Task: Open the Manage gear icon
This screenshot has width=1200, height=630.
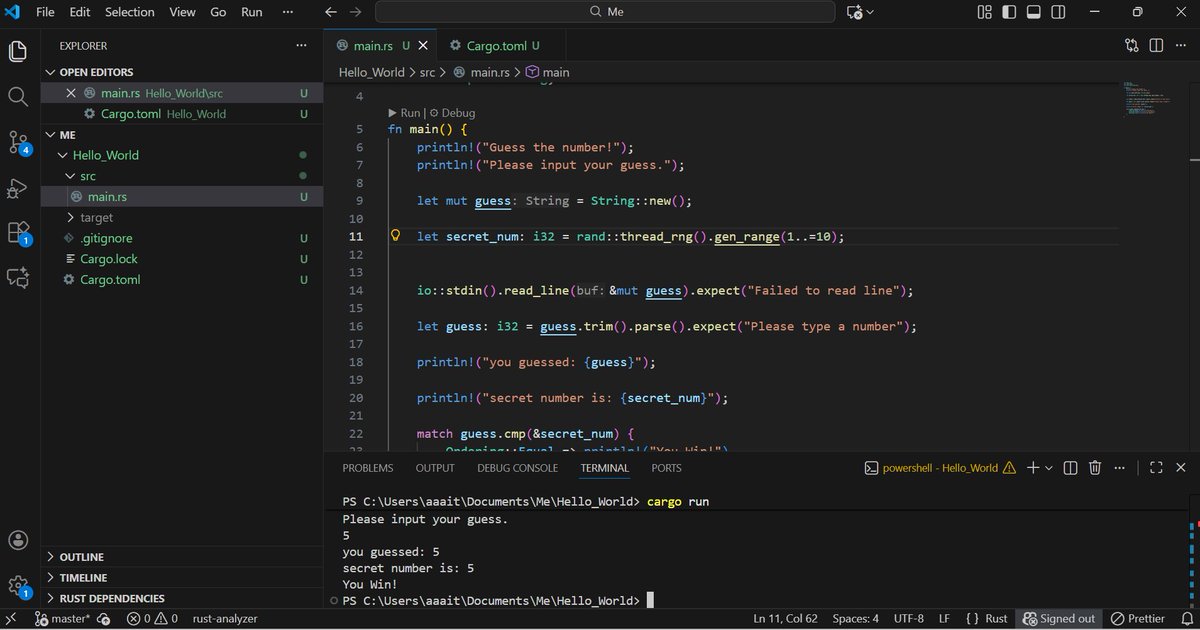Action: [x=18, y=587]
